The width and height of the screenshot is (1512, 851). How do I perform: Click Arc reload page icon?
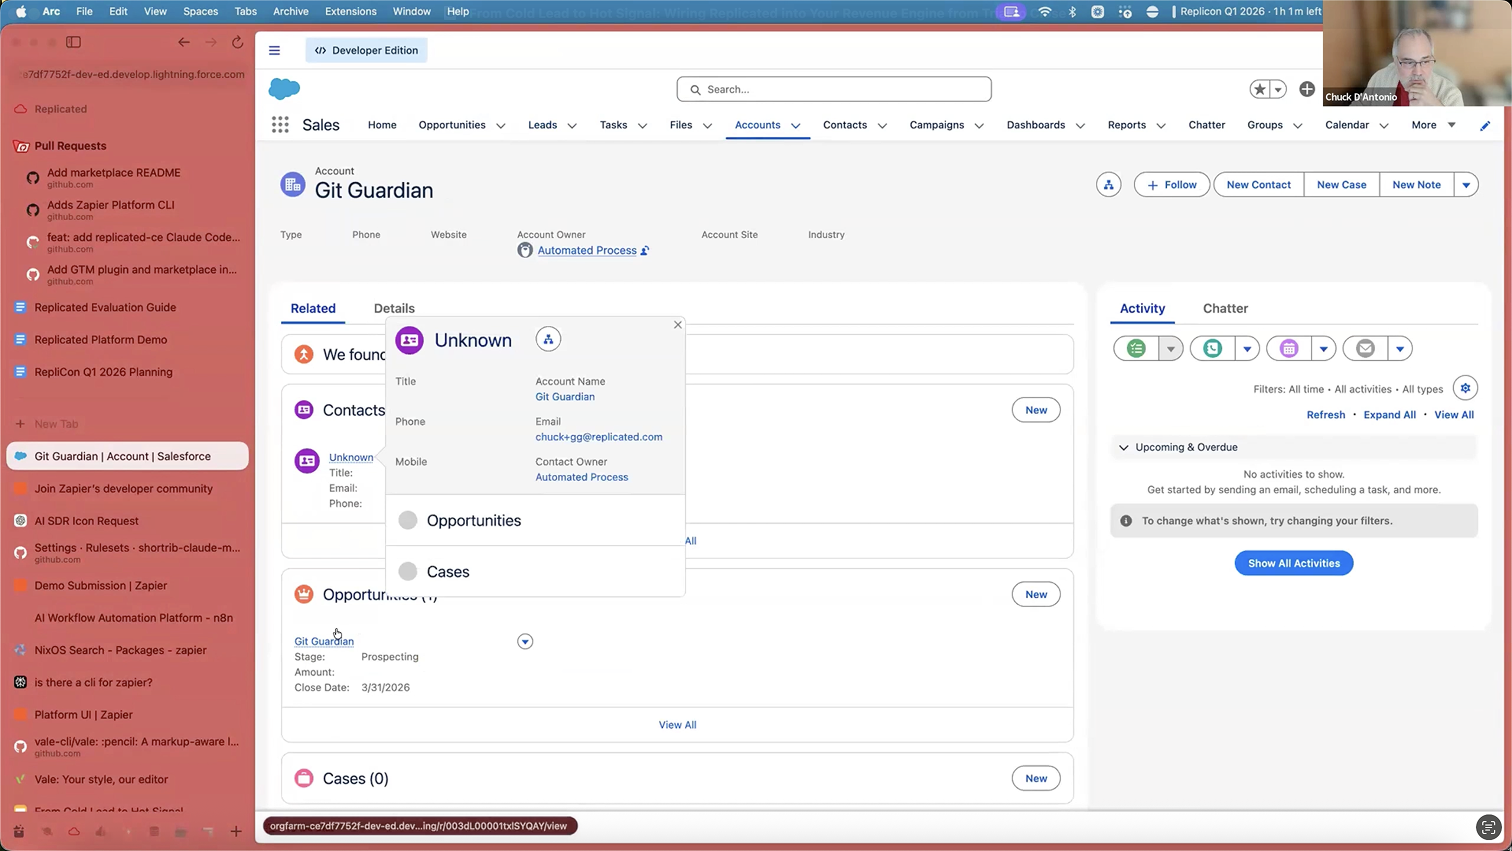[x=237, y=42]
